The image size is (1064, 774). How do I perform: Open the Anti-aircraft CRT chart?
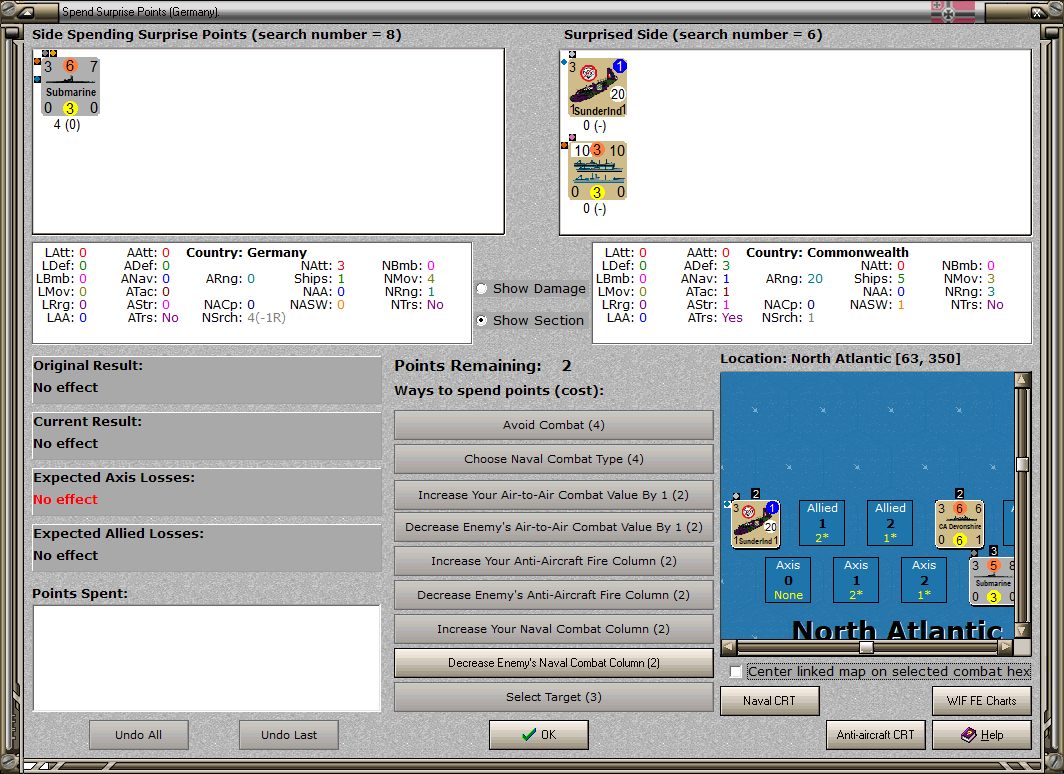pyautogui.click(x=875, y=735)
